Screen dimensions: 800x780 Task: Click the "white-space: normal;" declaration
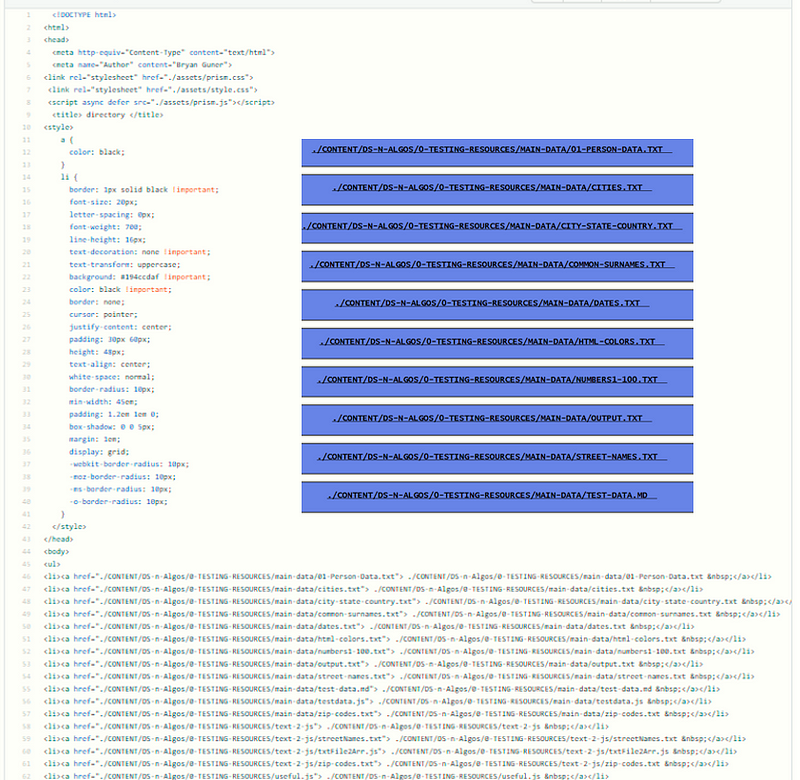pos(112,377)
